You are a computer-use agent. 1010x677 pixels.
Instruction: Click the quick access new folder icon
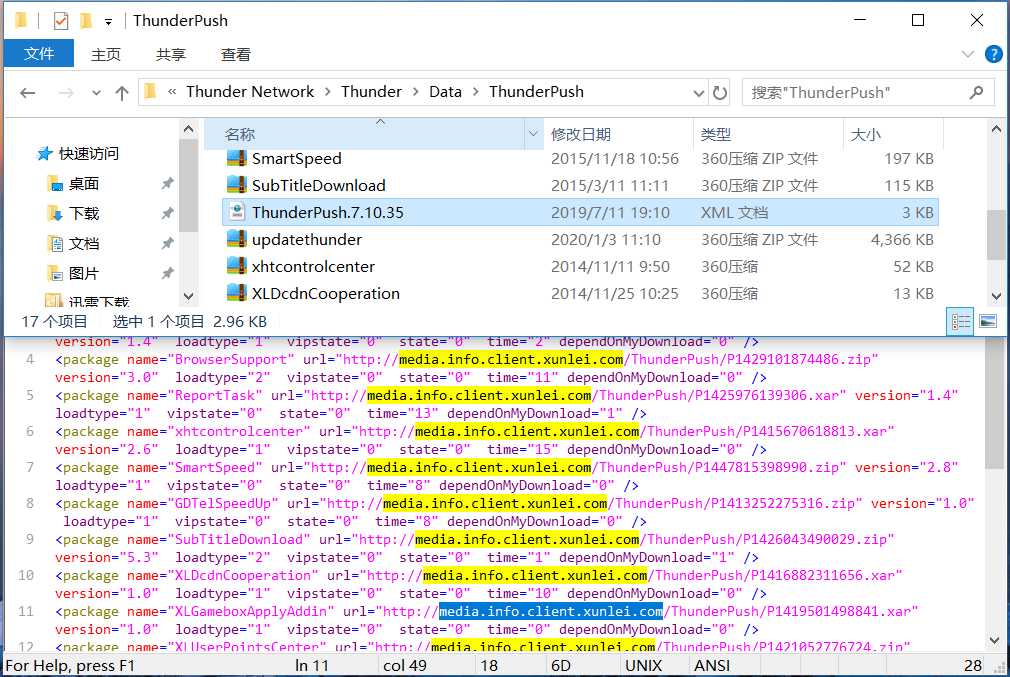coord(85,21)
